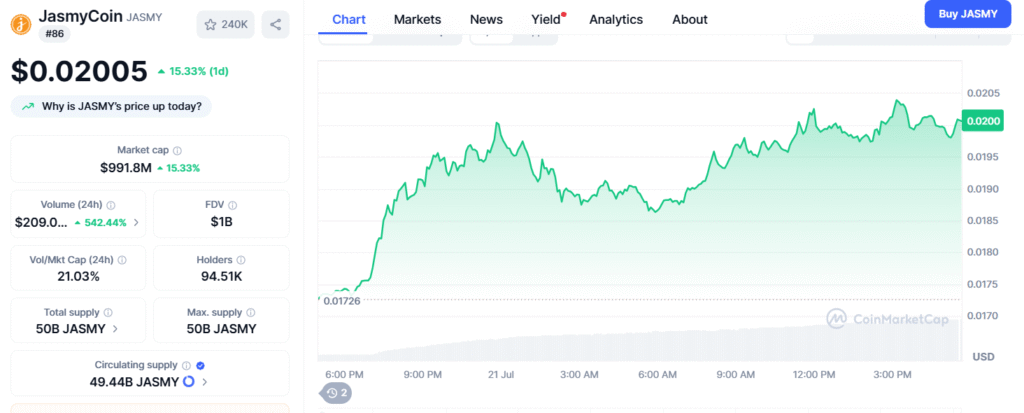Click the JasmyCoin logo icon

(x=21, y=24)
